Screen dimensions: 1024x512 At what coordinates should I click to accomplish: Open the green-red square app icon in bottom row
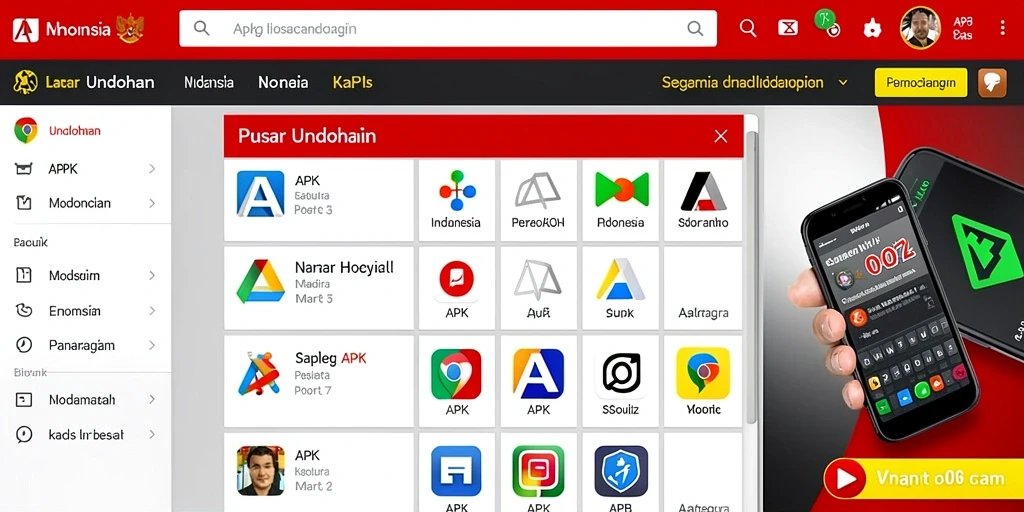(537, 472)
